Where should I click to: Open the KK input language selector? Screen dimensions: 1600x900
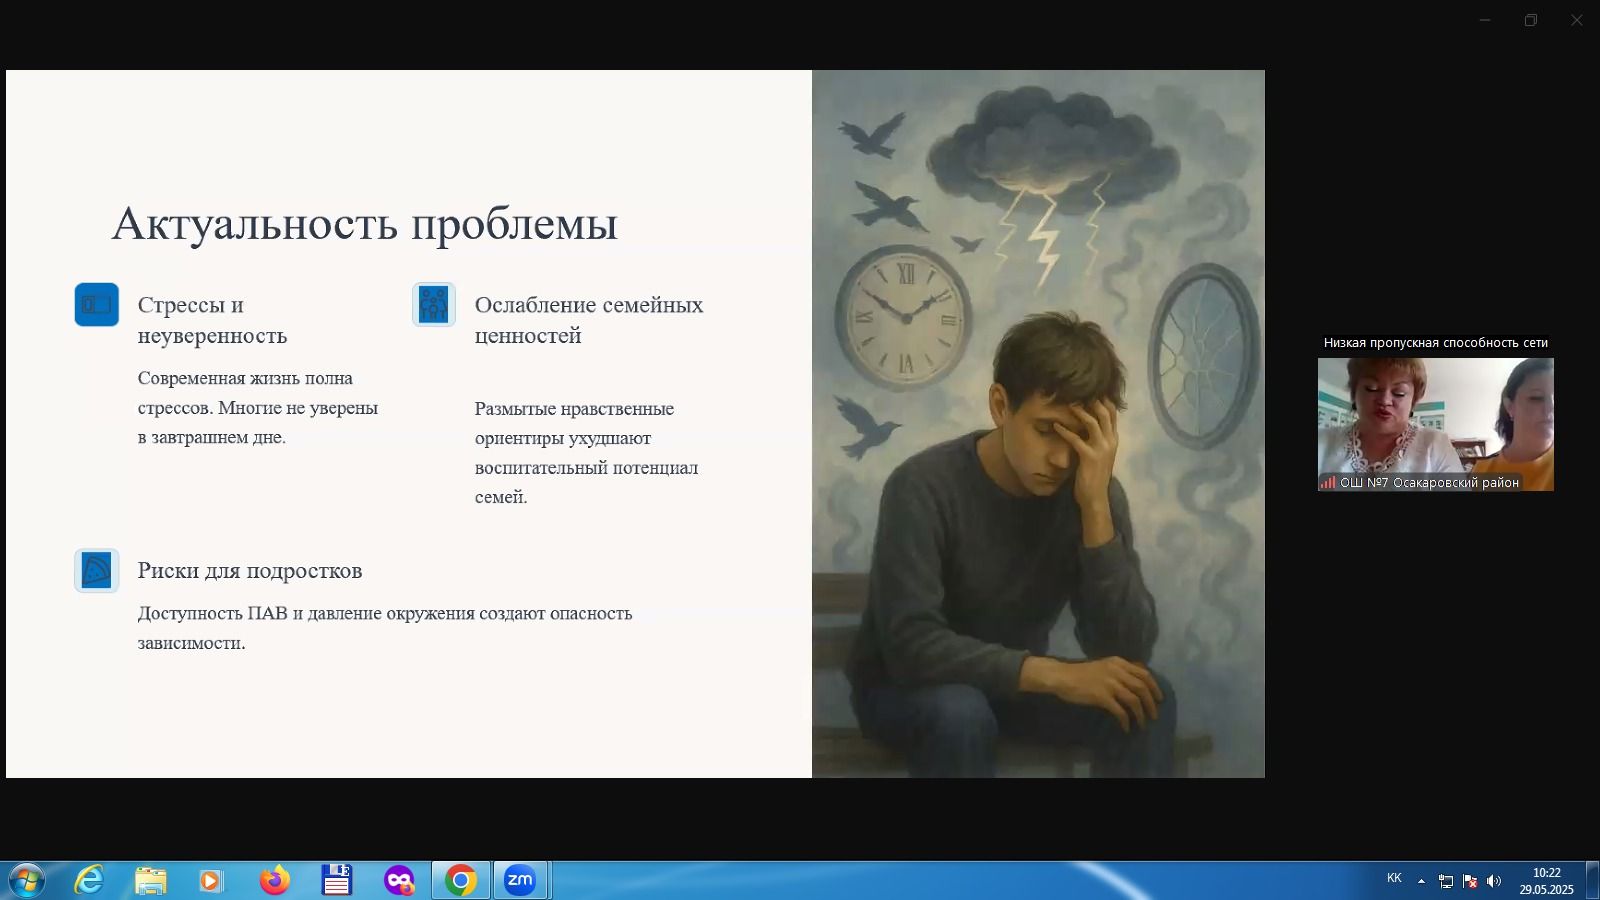pos(1394,878)
